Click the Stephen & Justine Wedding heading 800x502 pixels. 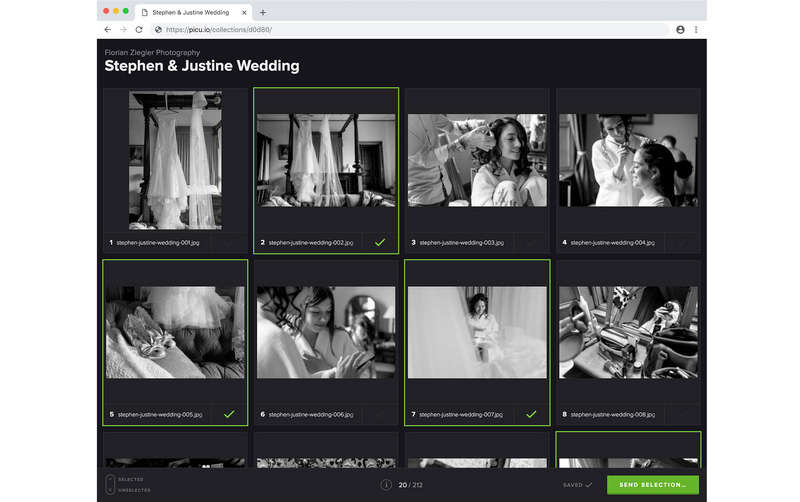point(202,66)
